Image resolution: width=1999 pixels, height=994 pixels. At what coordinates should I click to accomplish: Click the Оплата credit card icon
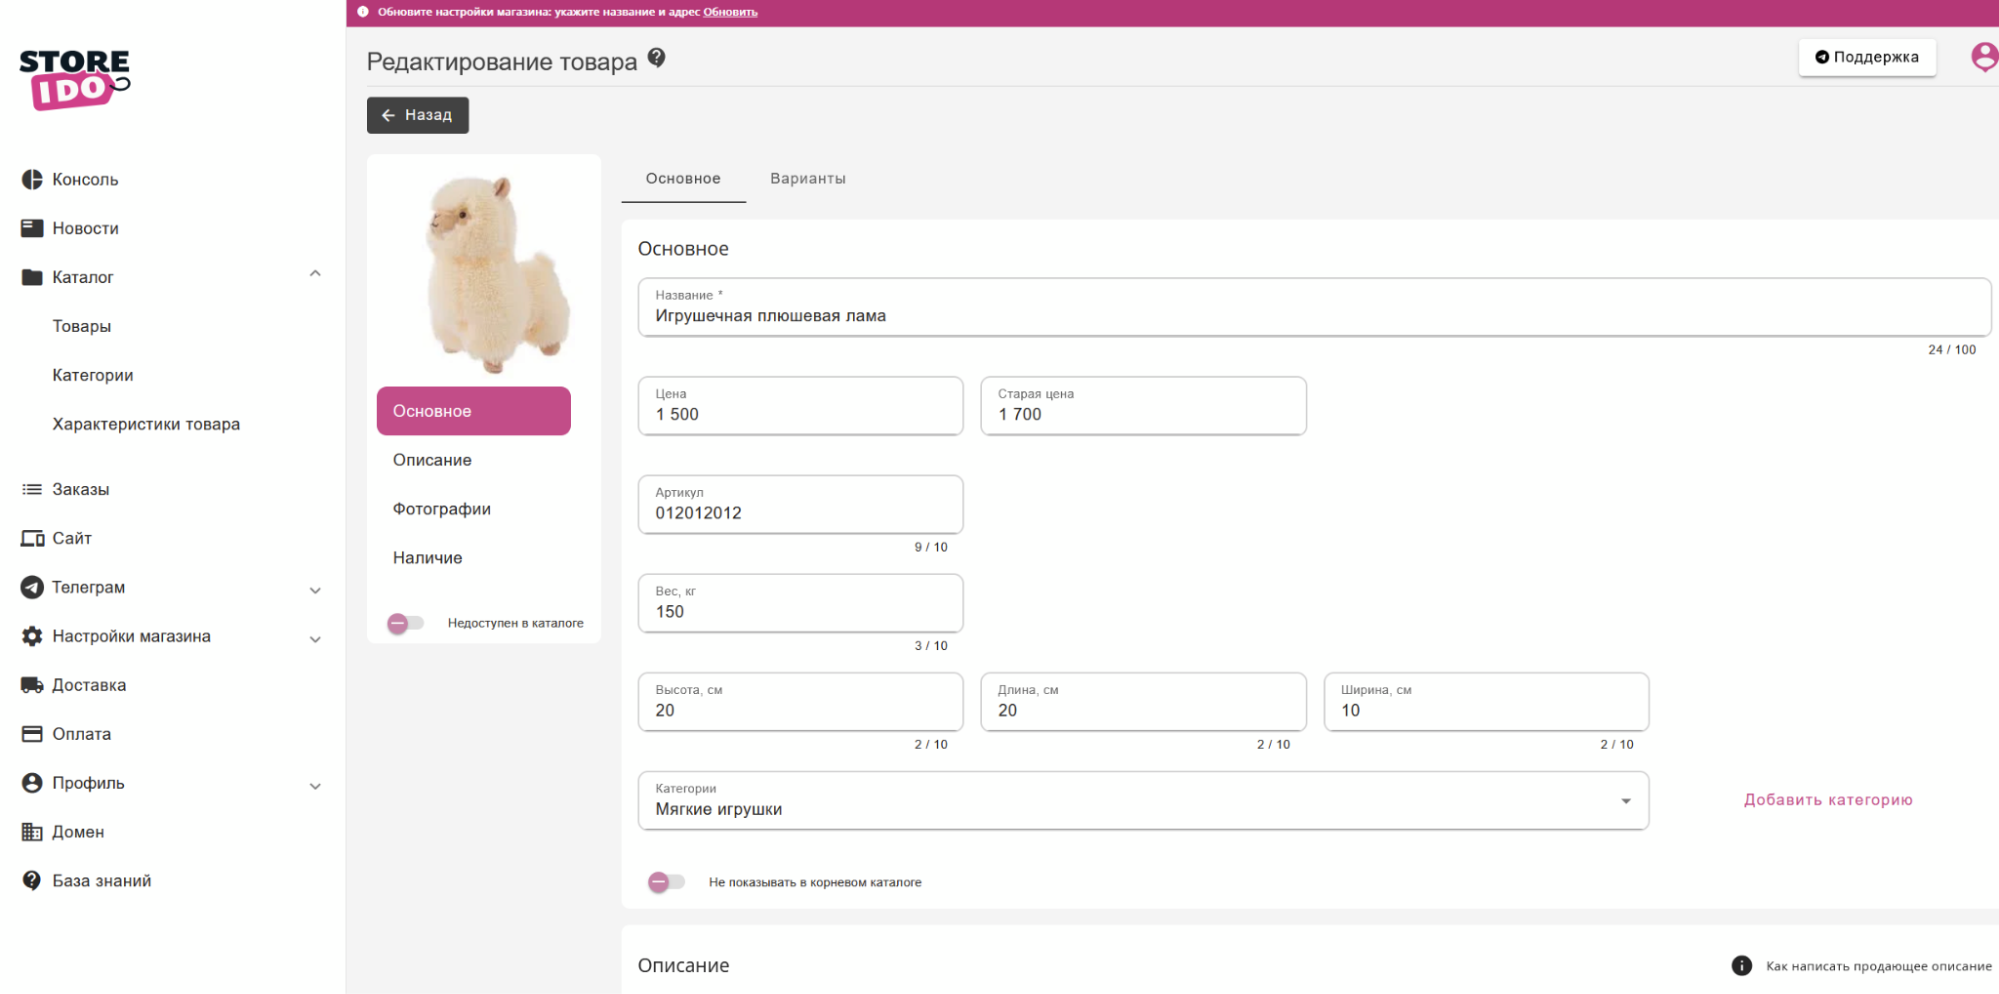coord(32,734)
